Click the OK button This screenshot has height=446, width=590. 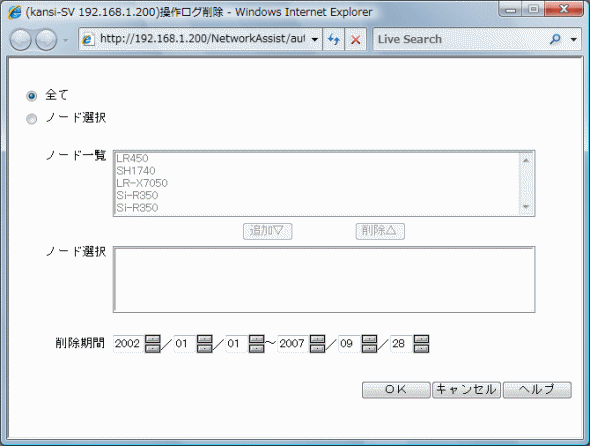pos(396,390)
